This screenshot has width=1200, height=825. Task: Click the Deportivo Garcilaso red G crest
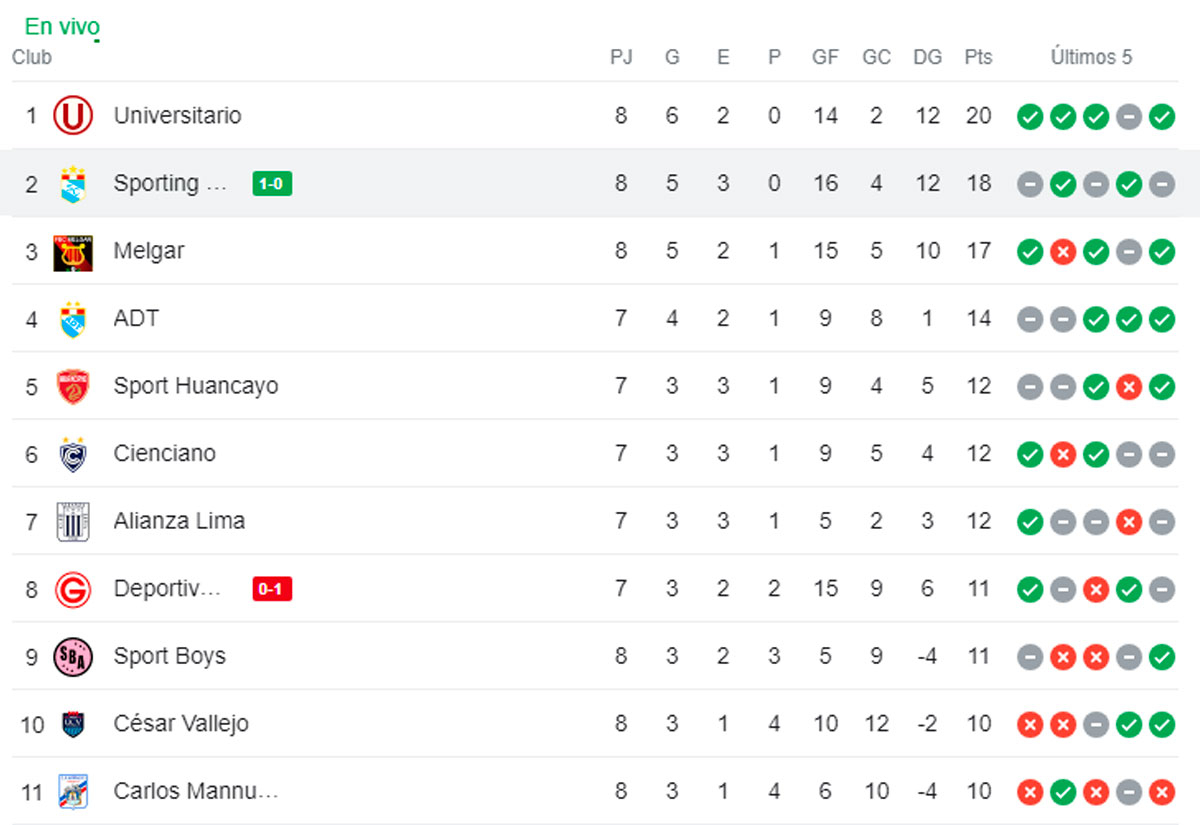[x=73, y=589]
